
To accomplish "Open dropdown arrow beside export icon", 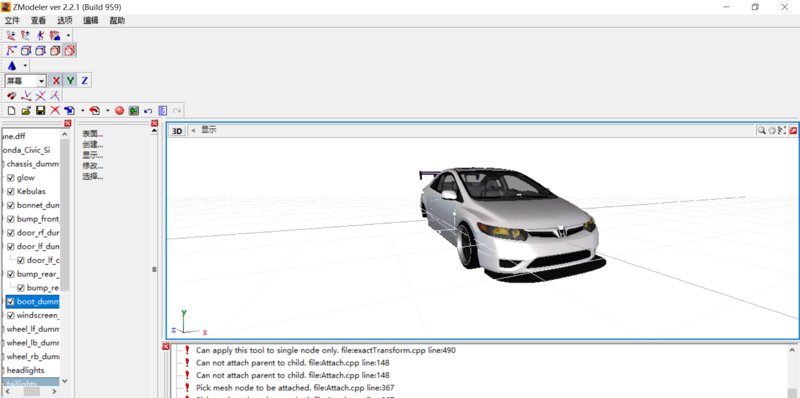I will click(x=107, y=110).
